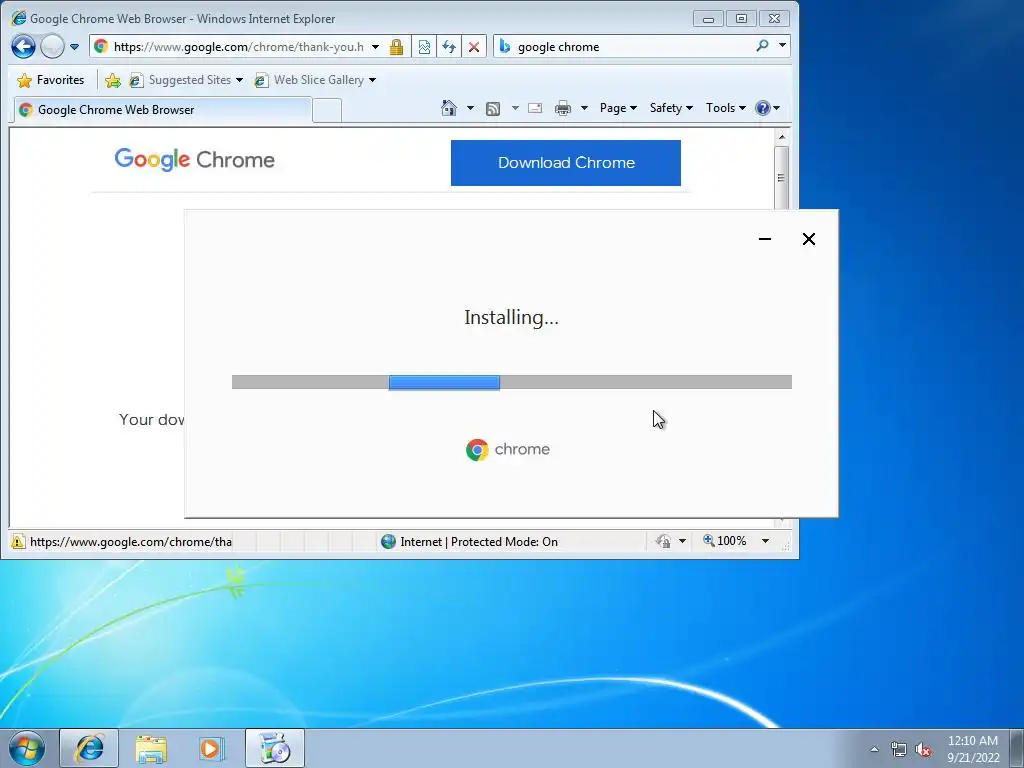
Task: Open a new blank tab
Action: pos(327,110)
